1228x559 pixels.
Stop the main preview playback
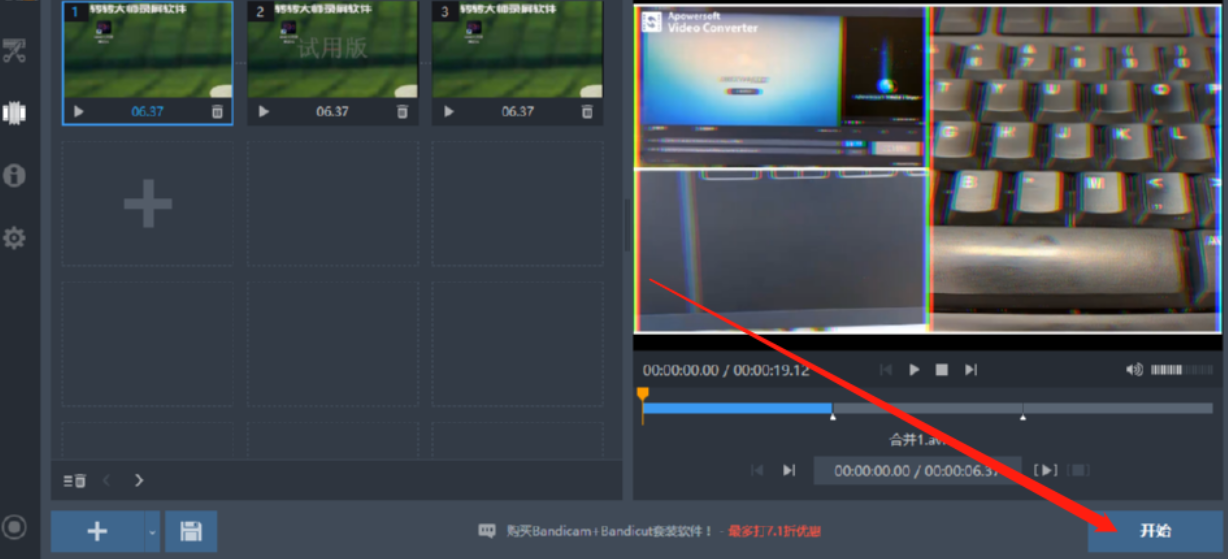coord(942,370)
